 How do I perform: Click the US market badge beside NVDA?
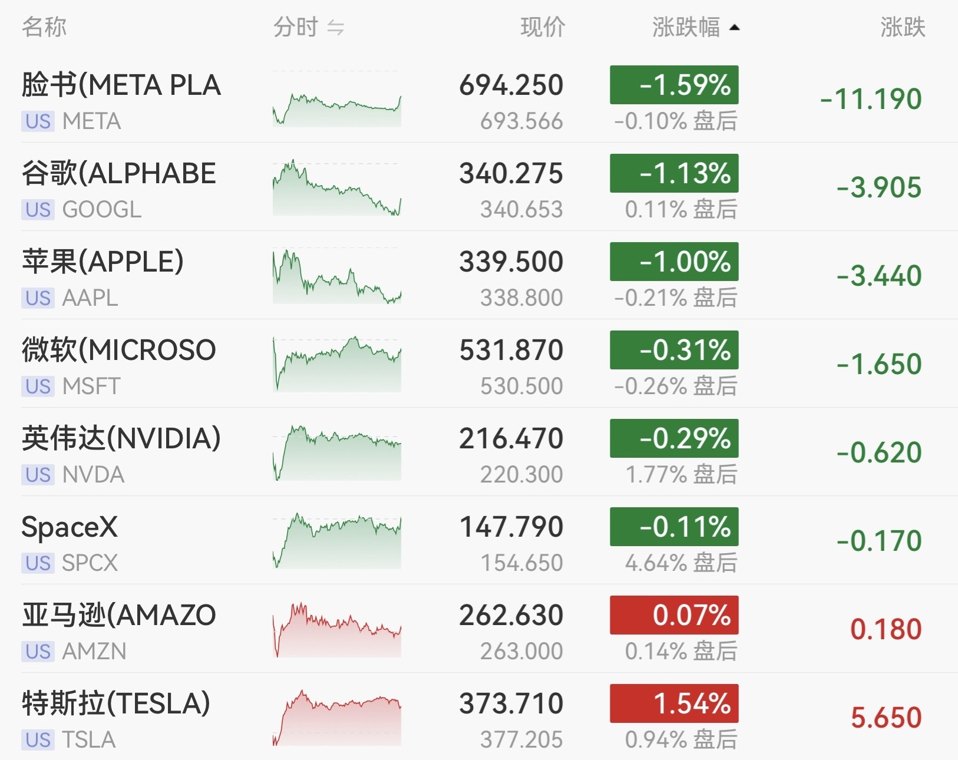[38, 475]
